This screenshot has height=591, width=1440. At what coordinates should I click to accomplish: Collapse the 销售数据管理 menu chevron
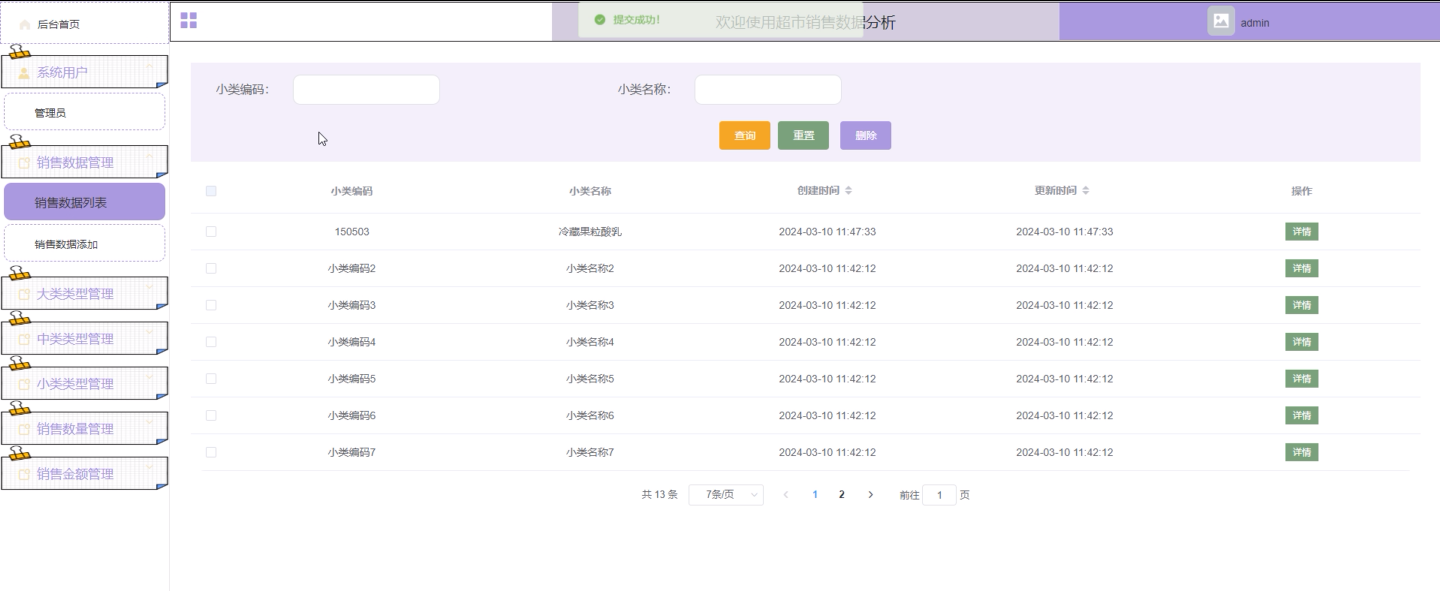tap(150, 156)
